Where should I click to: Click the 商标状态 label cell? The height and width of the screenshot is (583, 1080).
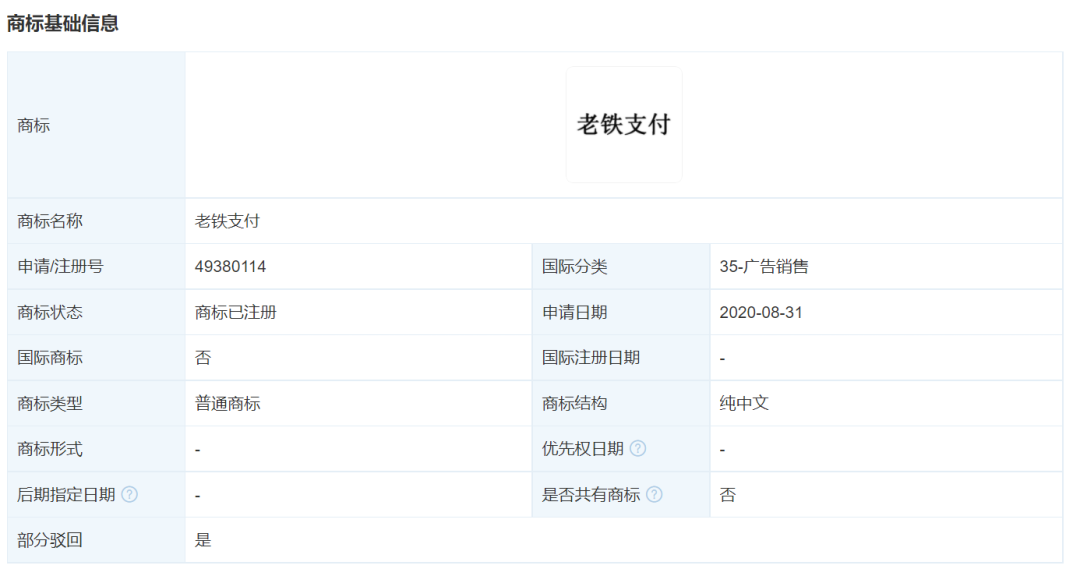tap(50, 312)
